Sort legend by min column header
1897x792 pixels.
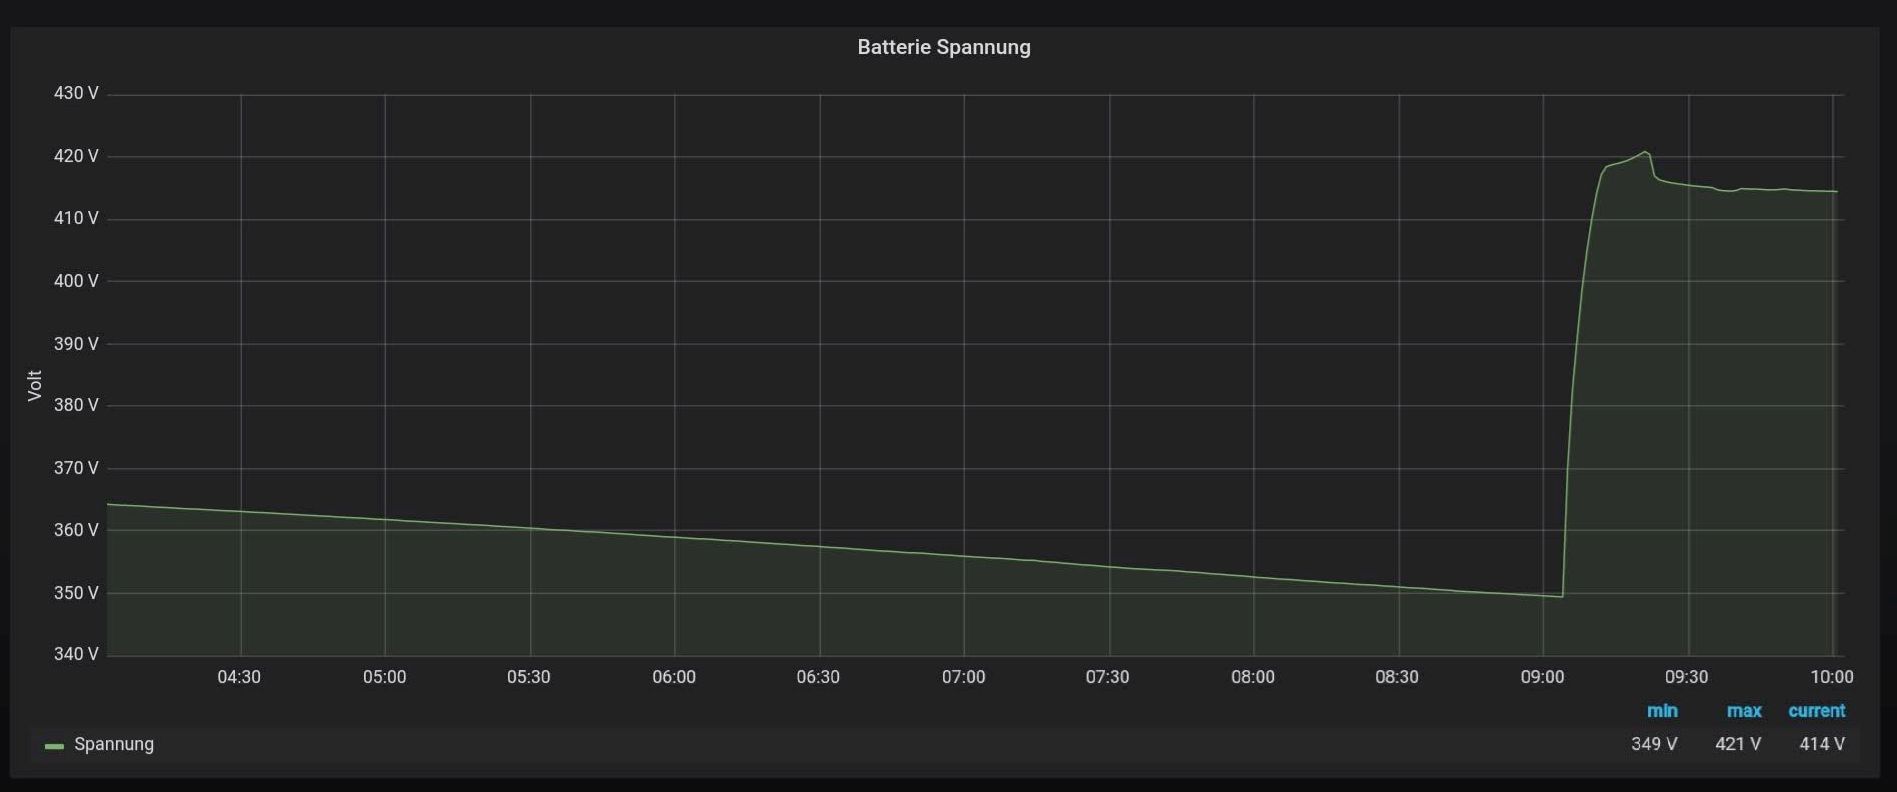coord(1662,711)
